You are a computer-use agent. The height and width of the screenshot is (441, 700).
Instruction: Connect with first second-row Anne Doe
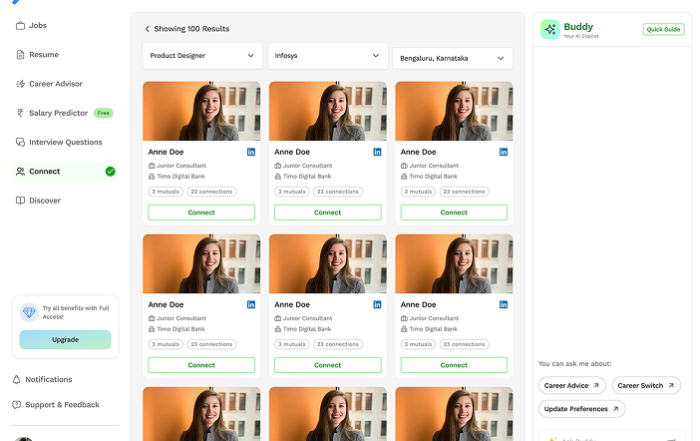201,365
